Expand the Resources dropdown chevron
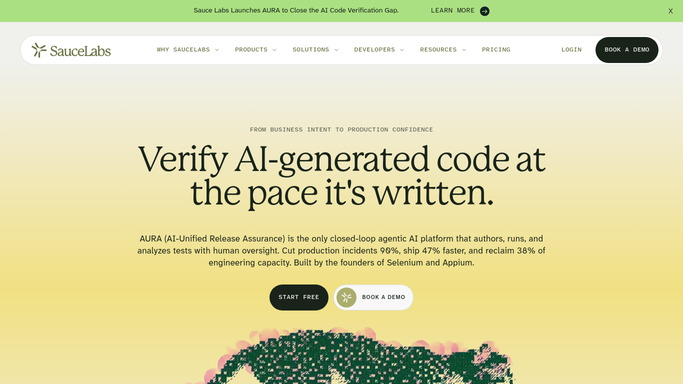 coord(464,50)
